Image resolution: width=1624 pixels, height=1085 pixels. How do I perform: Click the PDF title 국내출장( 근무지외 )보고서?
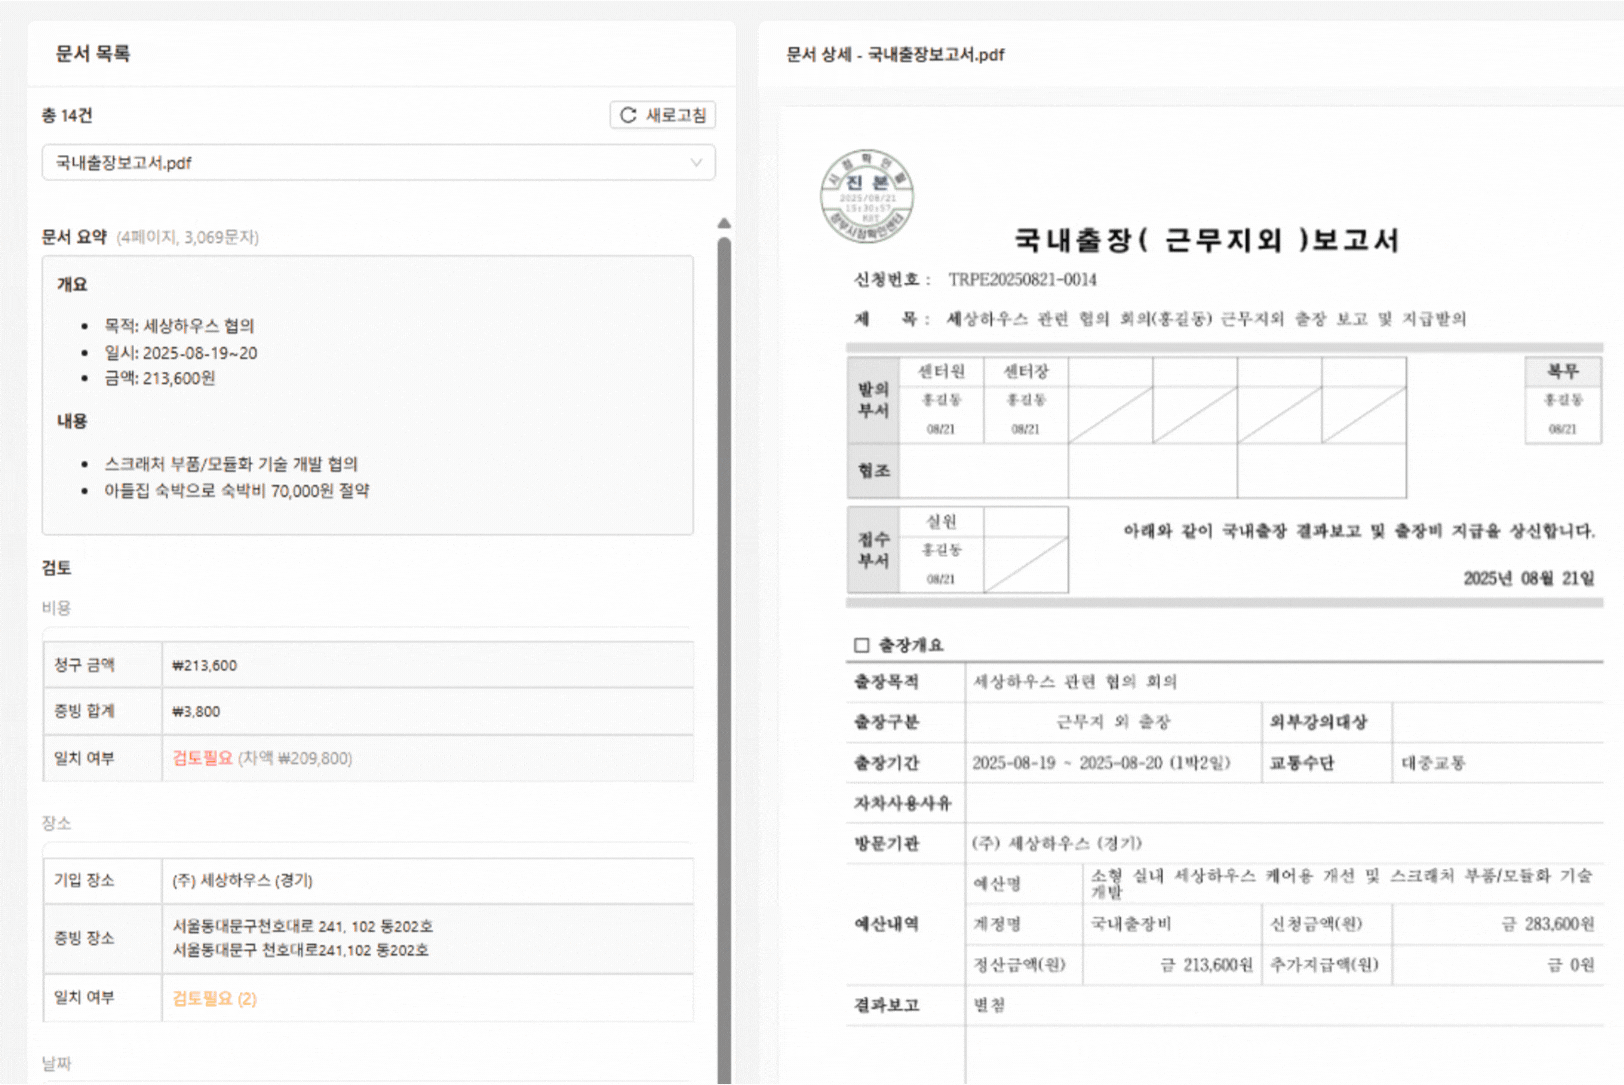1206,240
